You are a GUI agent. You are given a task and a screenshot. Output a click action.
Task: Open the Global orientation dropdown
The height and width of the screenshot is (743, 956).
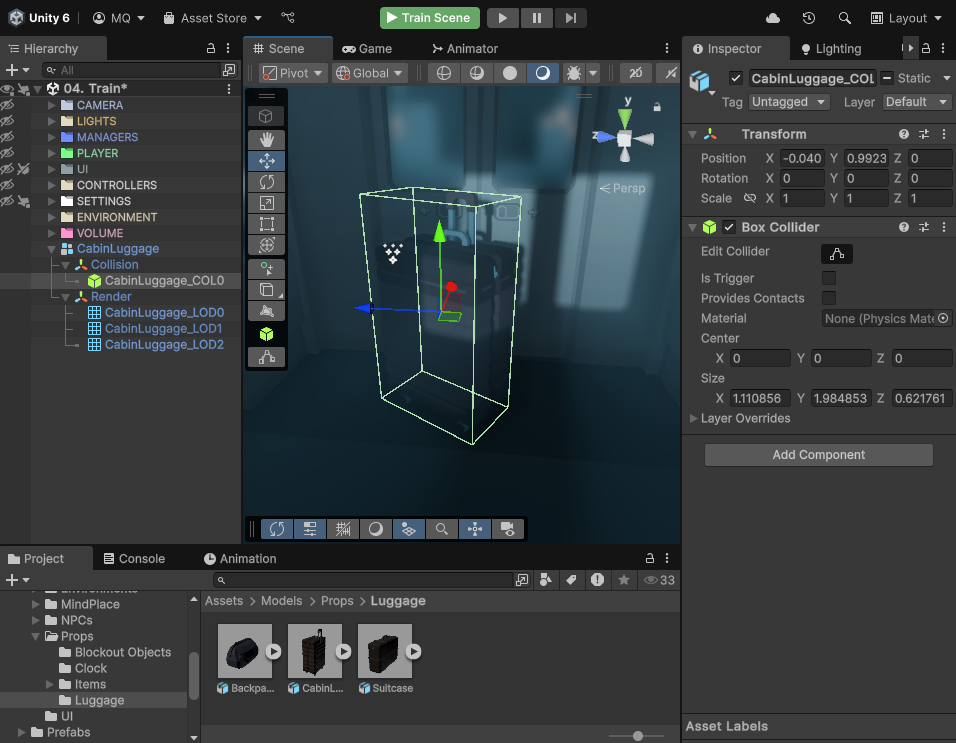[370, 73]
